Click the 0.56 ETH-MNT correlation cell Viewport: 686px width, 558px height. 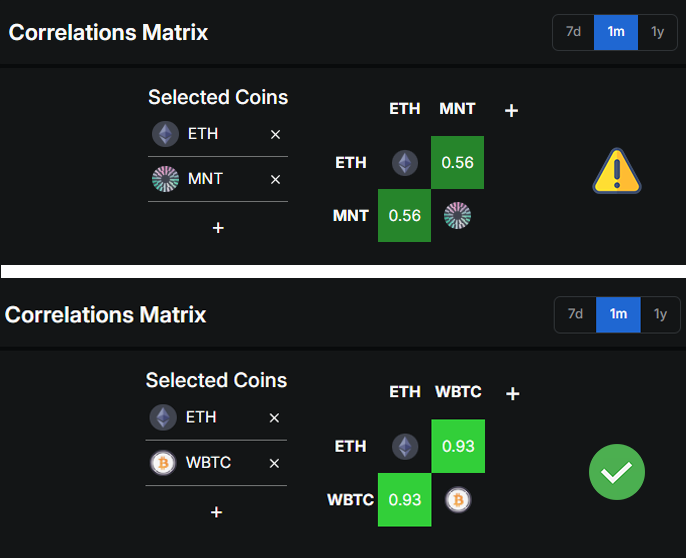(457, 162)
